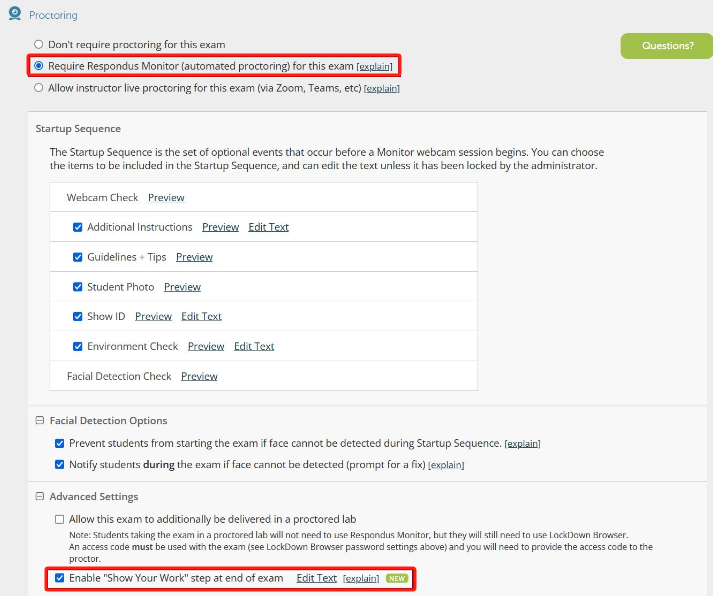
Task: Select Require Respondus Monitor radio button
Action: (x=39, y=66)
